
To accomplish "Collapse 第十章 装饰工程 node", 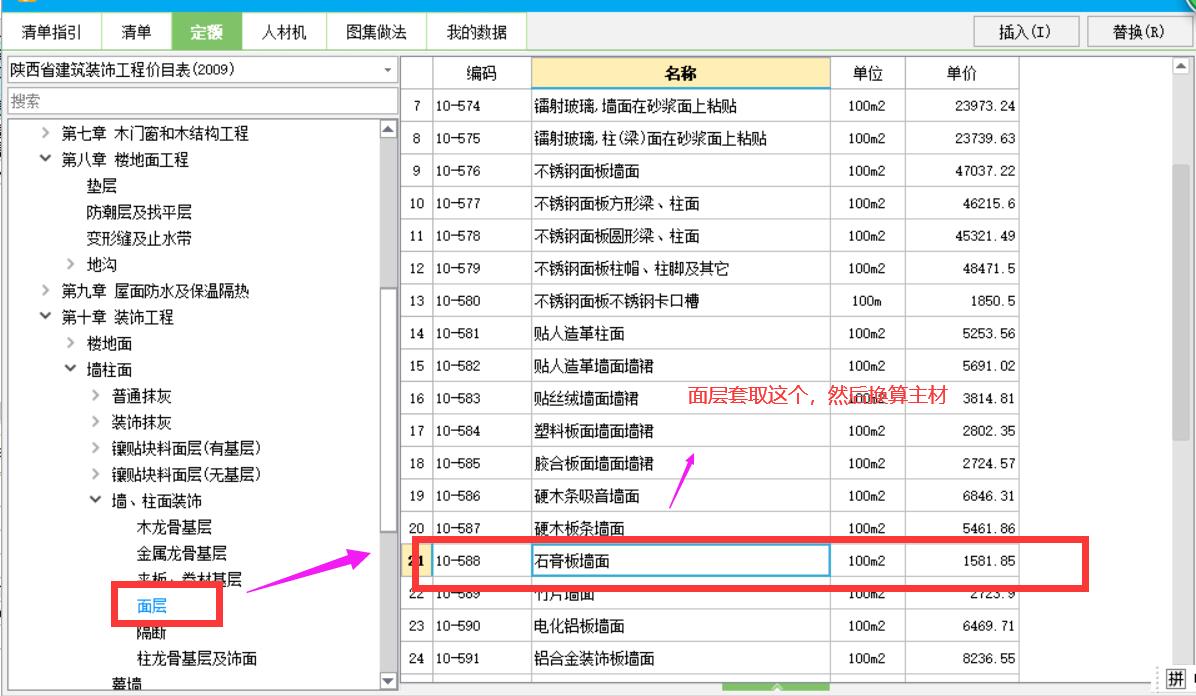I will (45, 316).
